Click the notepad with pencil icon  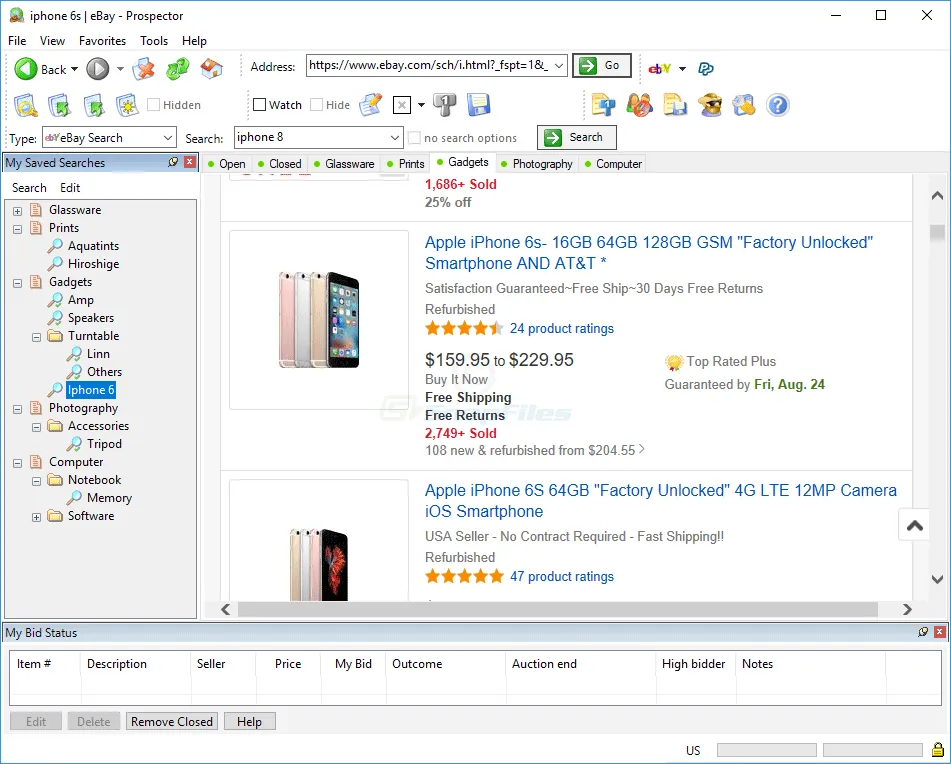371,105
